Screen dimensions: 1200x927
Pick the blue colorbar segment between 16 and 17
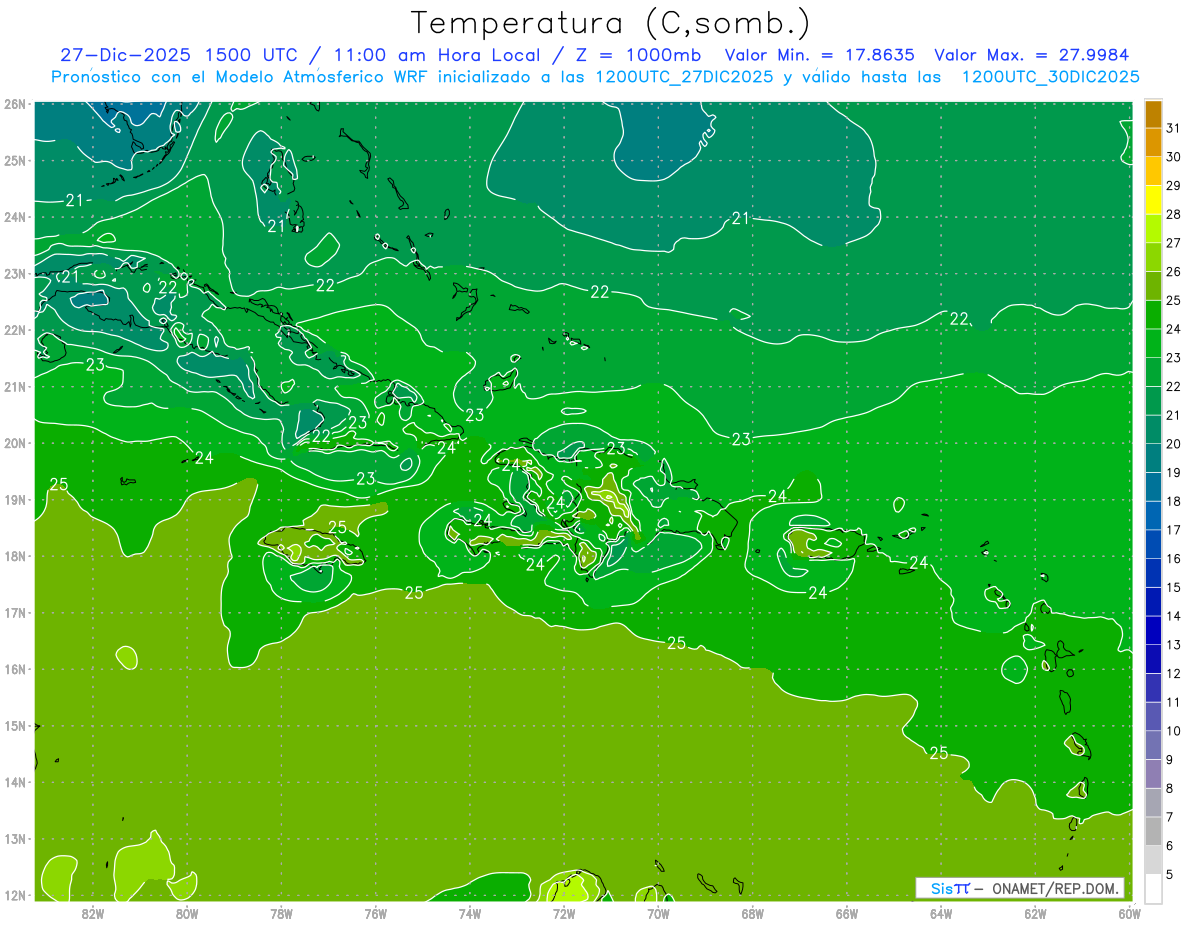(x=1153, y=544)
